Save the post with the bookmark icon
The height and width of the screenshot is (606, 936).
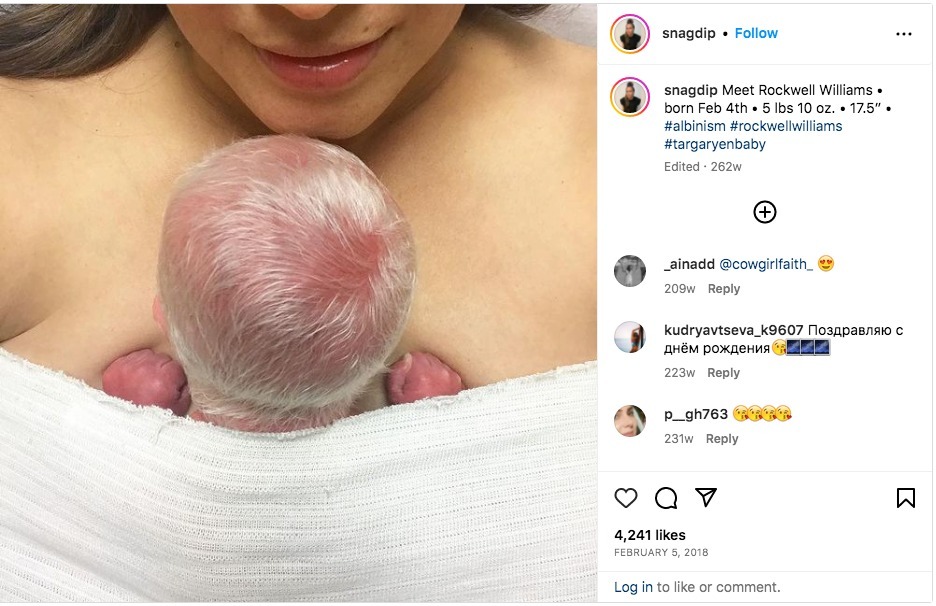pyautogui.click(x=906, y=498)
